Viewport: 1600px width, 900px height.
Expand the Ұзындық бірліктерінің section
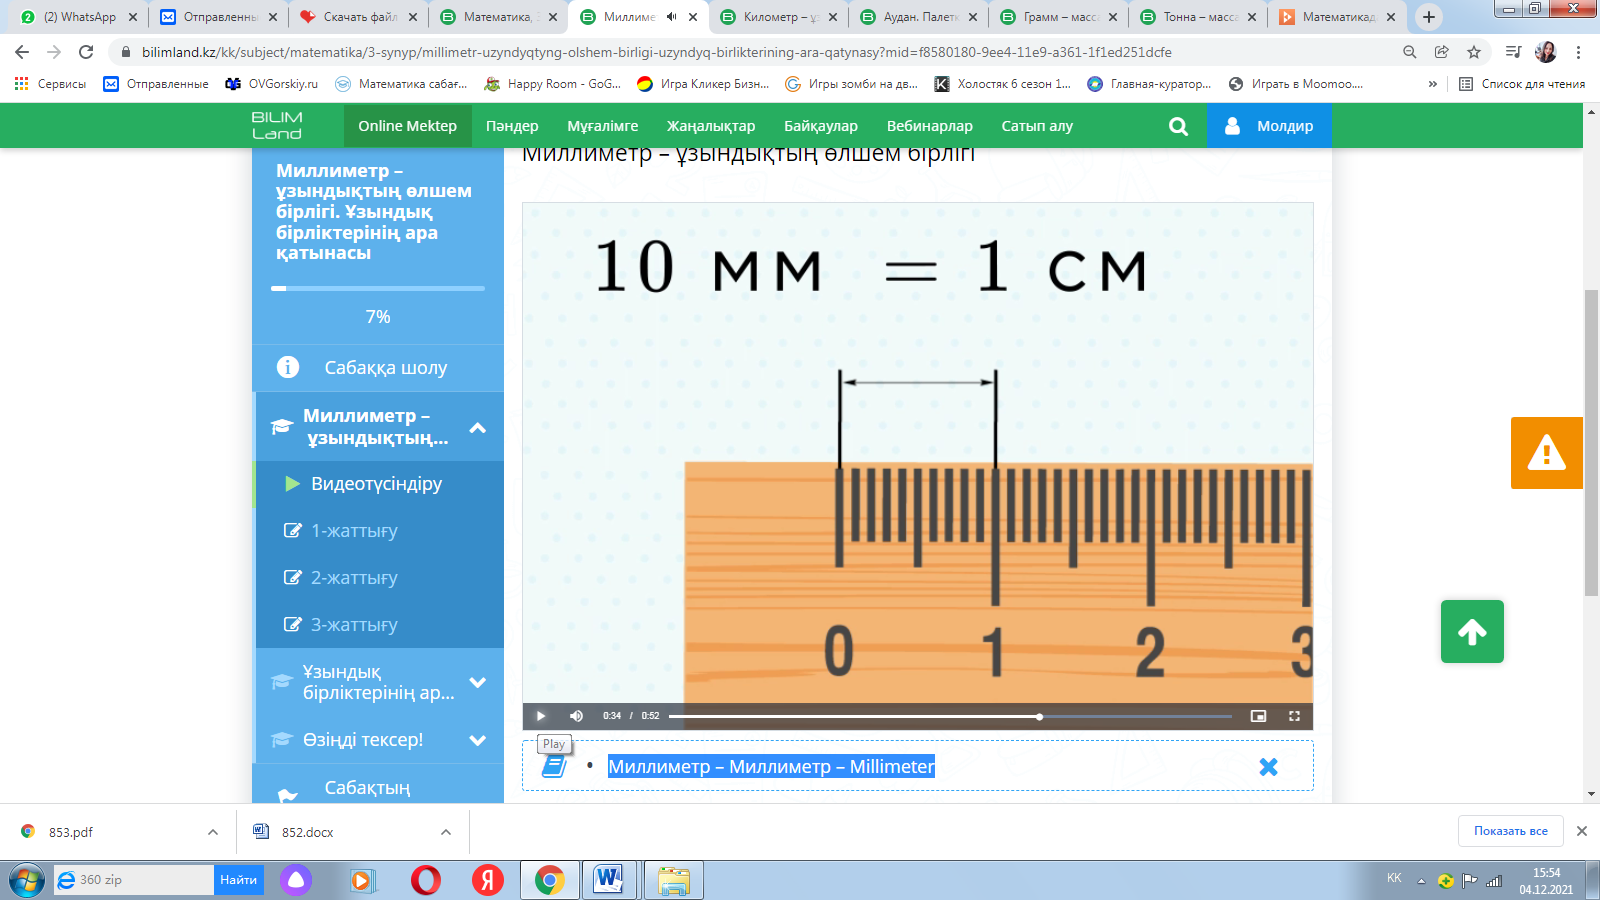(x=478, y=683)
